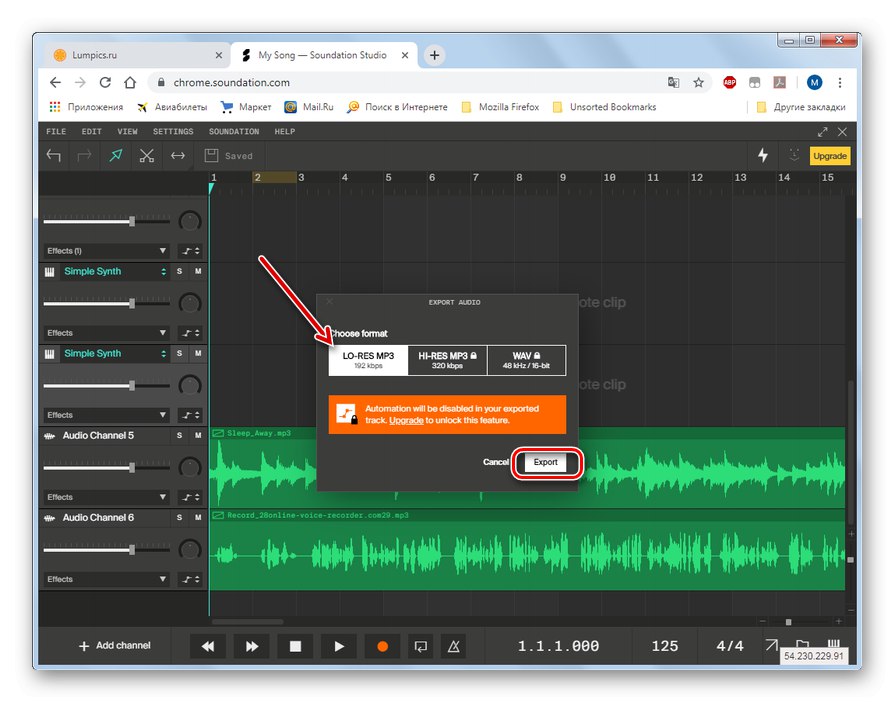Screen dimensions: 895x703
Task: Open the FILE menu
Action: [56, 132]
